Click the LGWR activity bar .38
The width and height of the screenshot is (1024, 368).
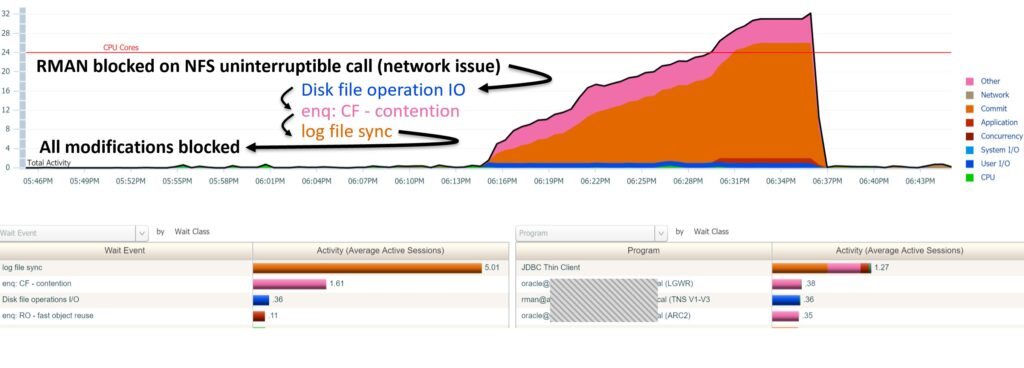(x=787, y=284)
